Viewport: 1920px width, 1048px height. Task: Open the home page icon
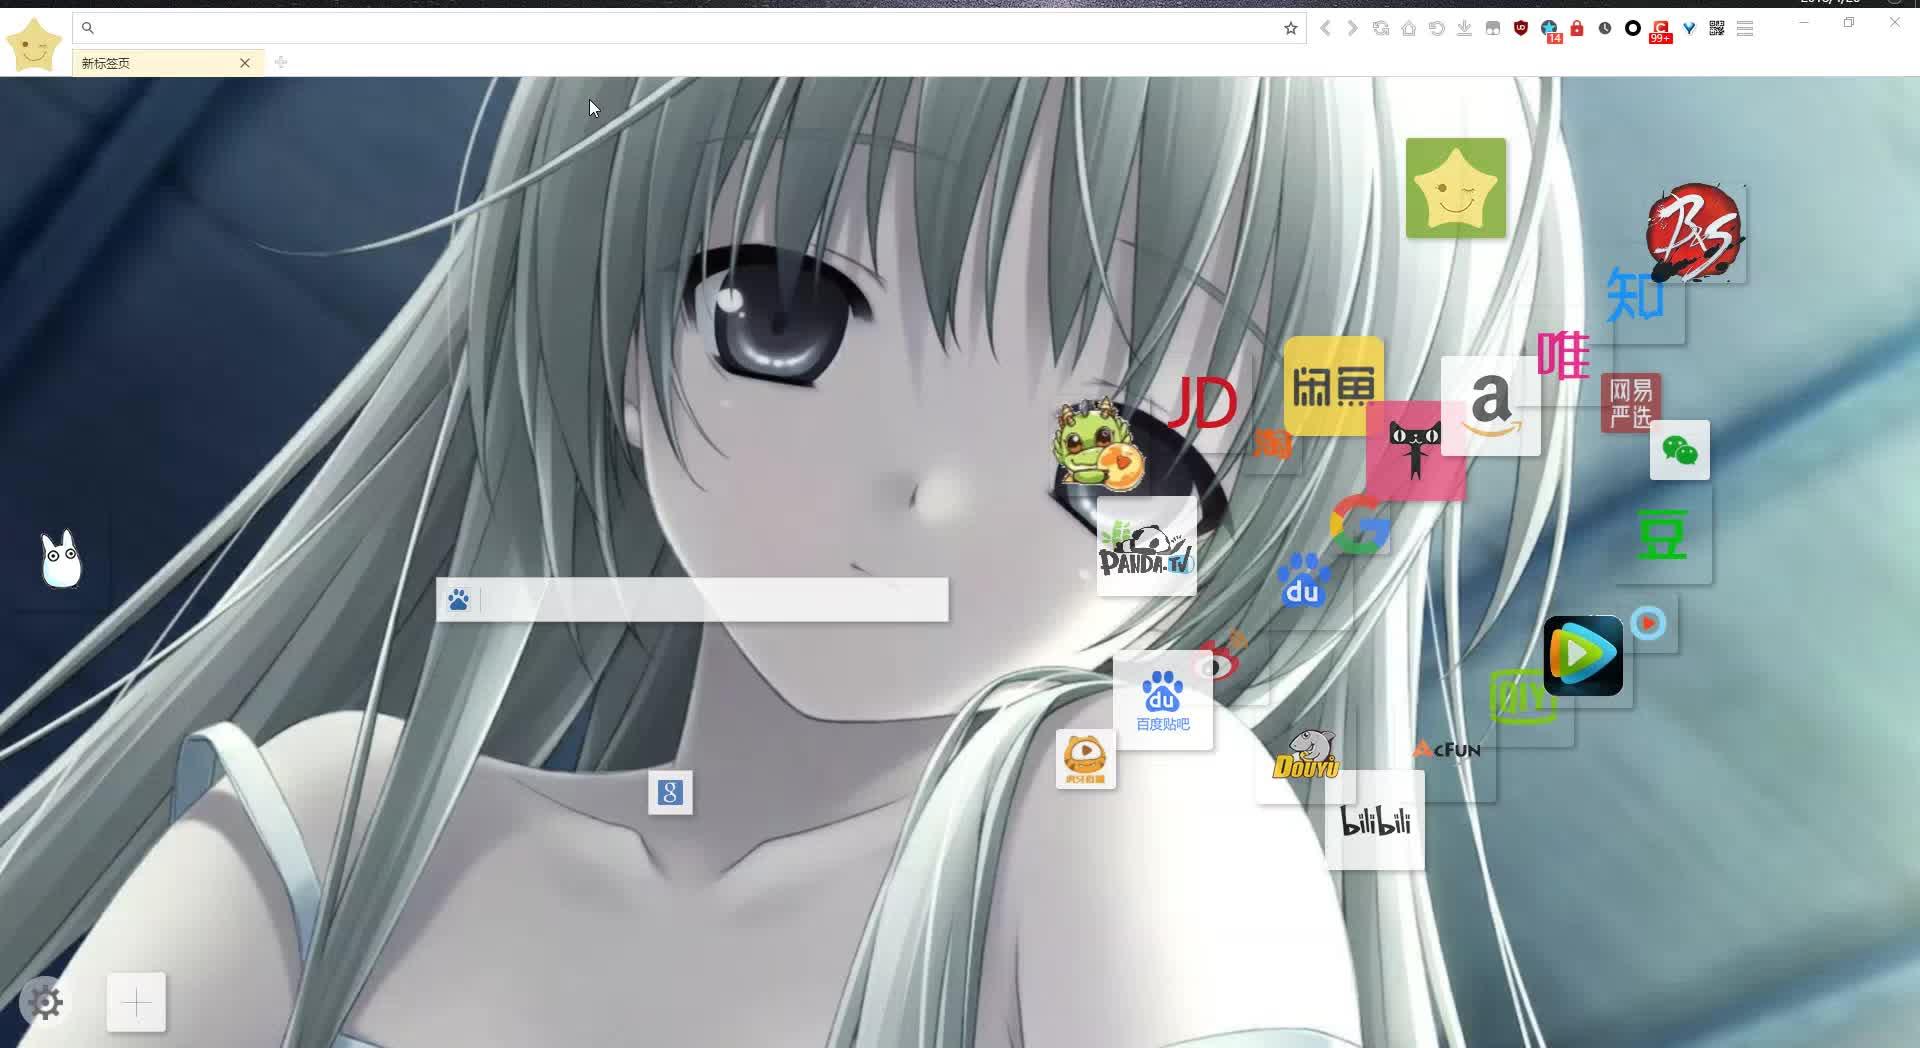[1408, 28]
